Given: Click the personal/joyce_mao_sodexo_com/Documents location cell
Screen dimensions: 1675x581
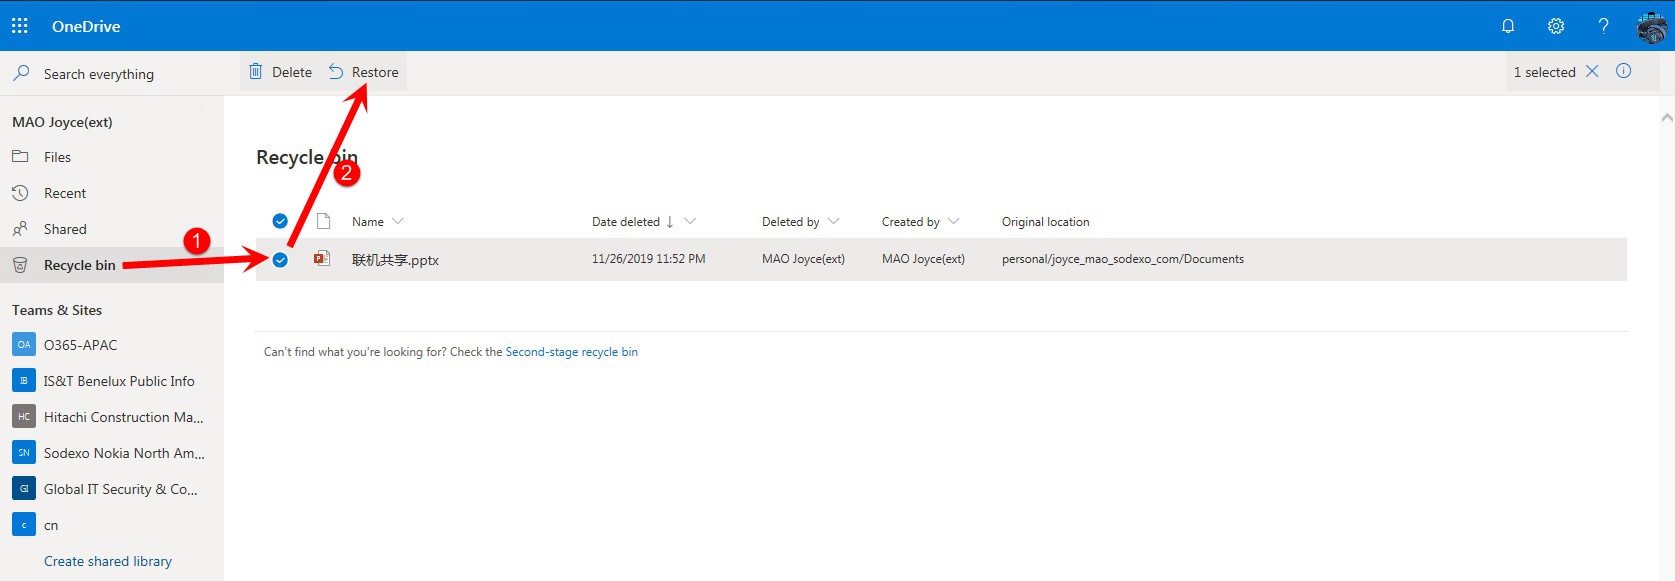Looking at the screenshot, I should point(1123,259).
